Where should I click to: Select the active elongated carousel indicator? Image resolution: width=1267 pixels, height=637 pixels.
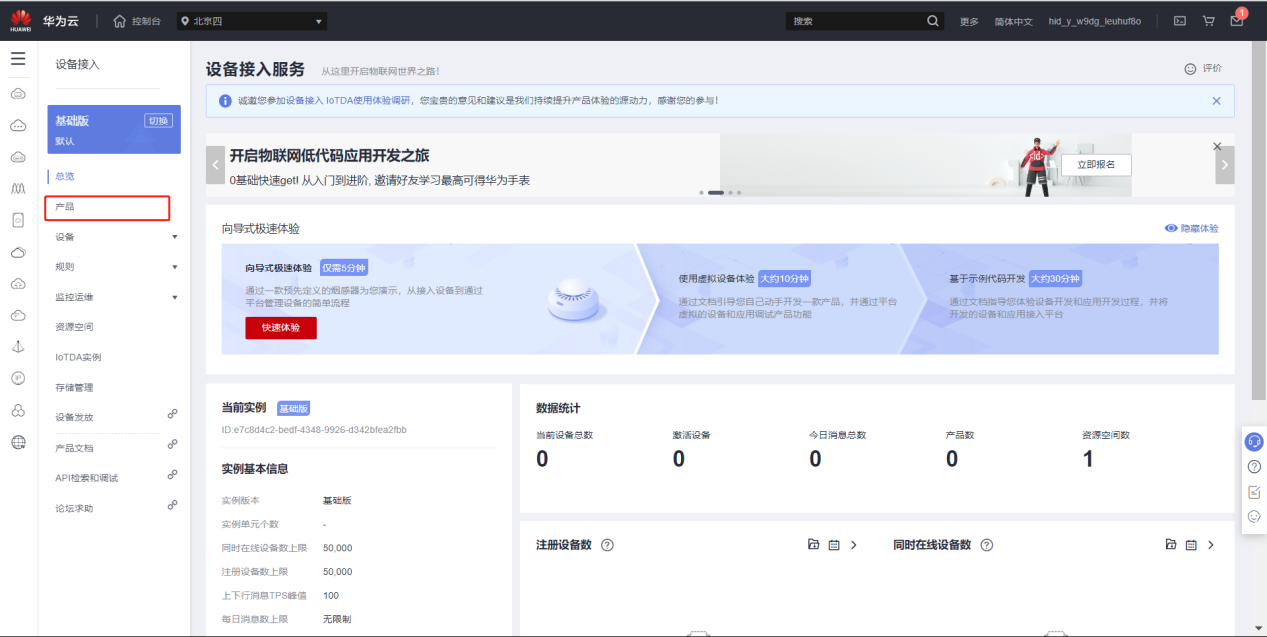pyautogui.click(x=716, y=192)
